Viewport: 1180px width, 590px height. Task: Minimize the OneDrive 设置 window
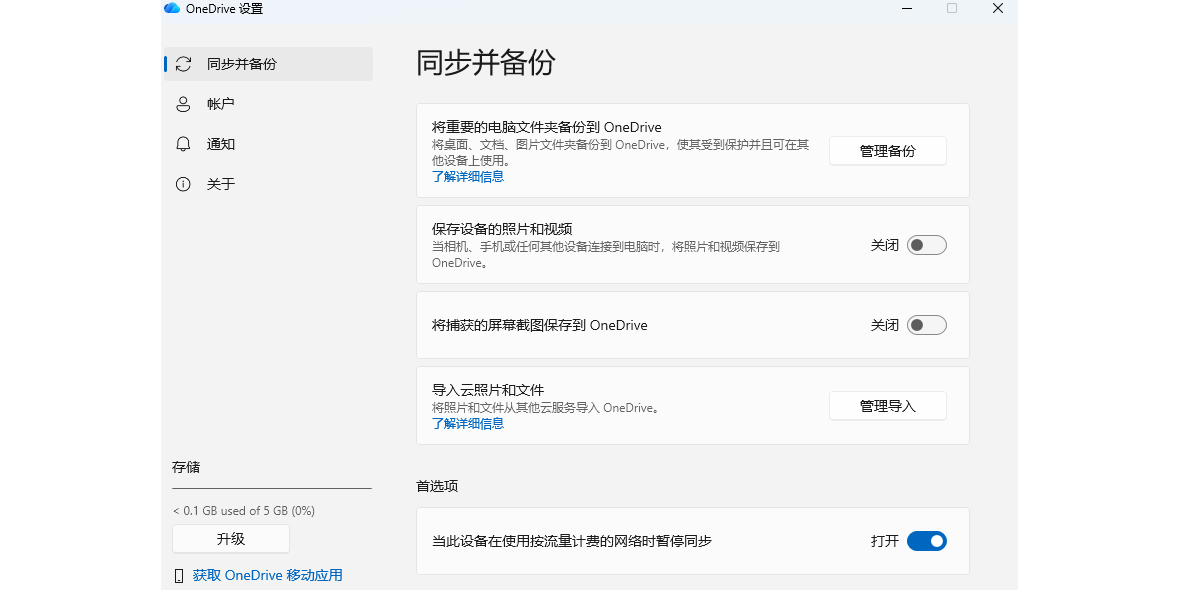pyautogui.click(x=907, y=8)
